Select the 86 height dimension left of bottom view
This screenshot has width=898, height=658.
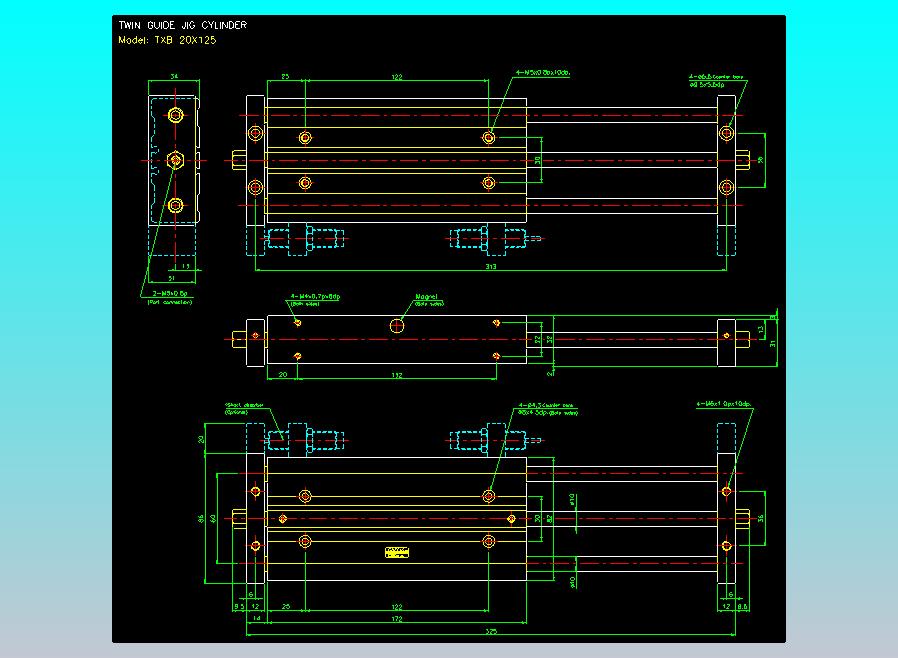[x=201, y=518]
